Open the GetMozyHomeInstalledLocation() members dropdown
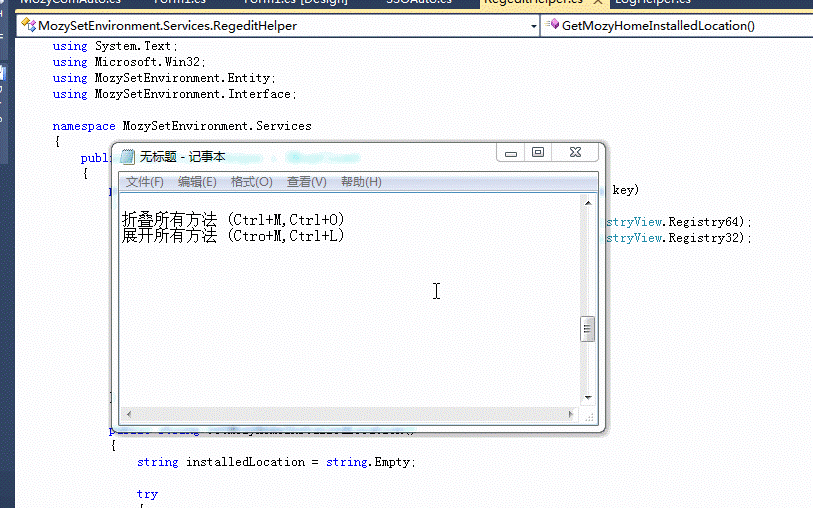 [677, 25]
